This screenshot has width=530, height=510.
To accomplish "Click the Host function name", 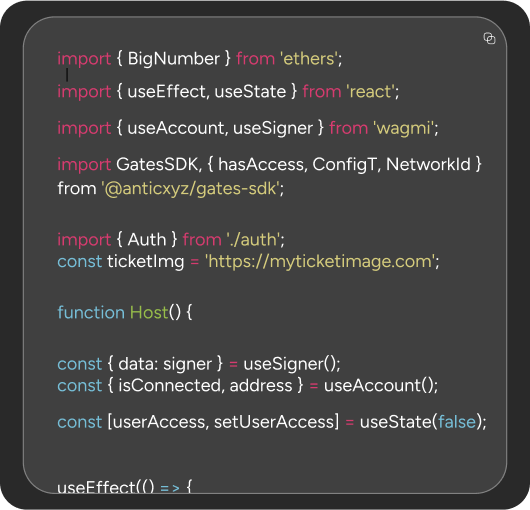I will coord(149,312).
